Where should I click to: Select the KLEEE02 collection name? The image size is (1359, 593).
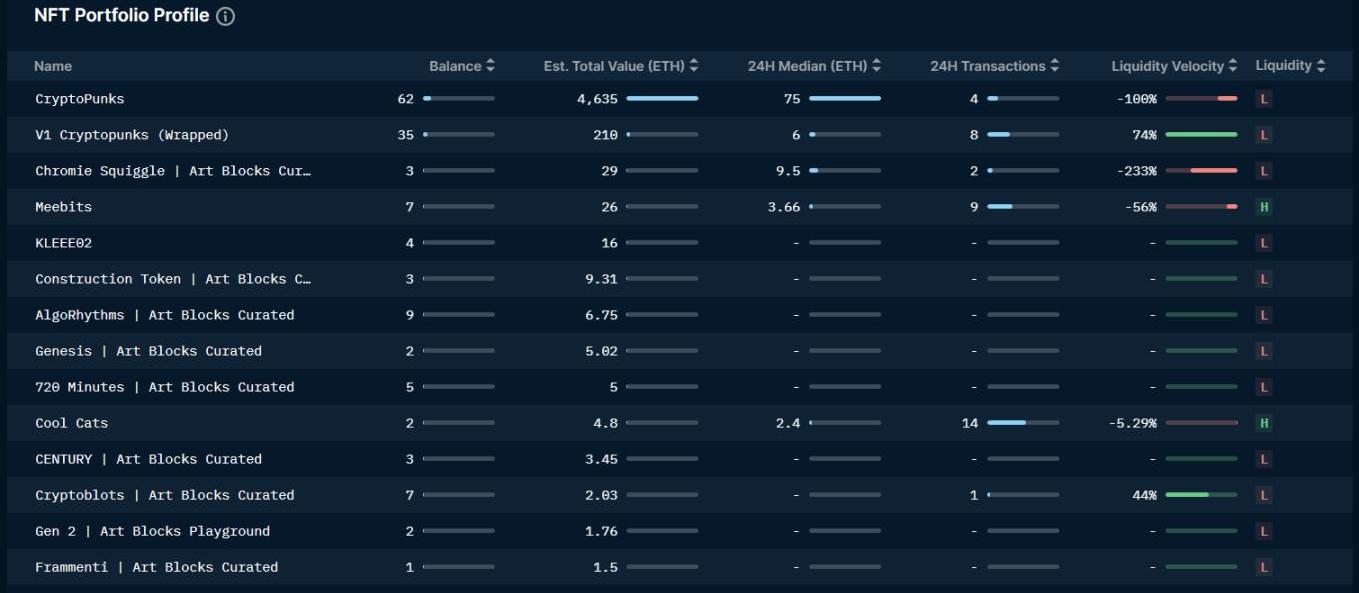point(63,243)
